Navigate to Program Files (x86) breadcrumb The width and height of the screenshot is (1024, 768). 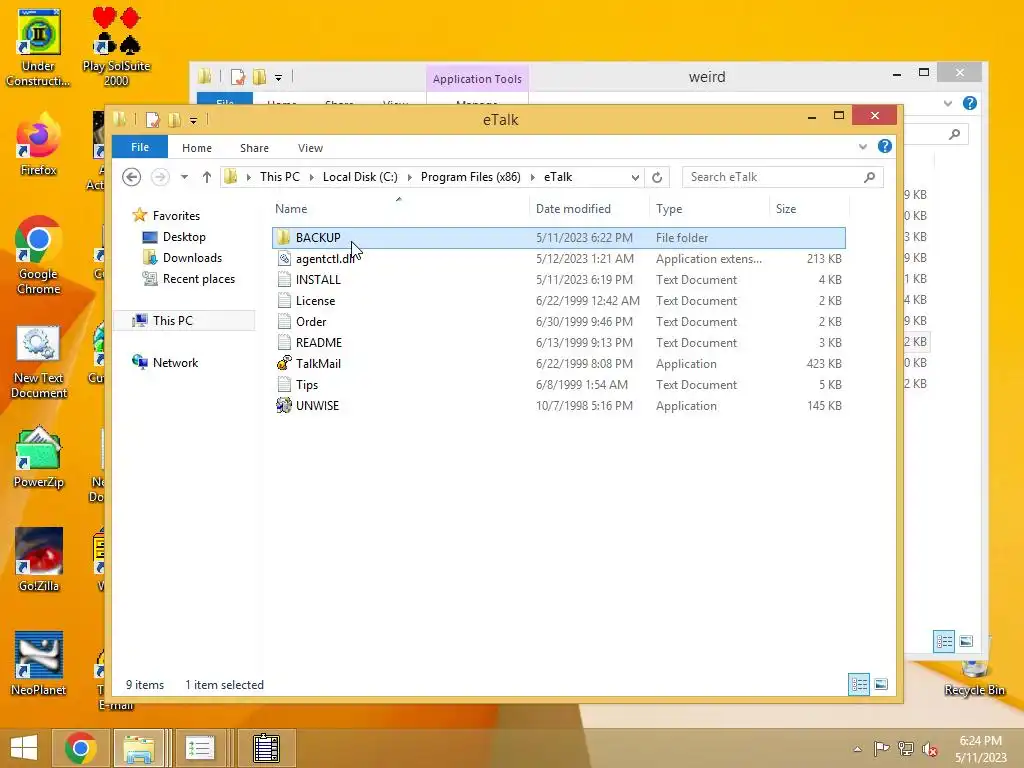(x=470, y=177)
